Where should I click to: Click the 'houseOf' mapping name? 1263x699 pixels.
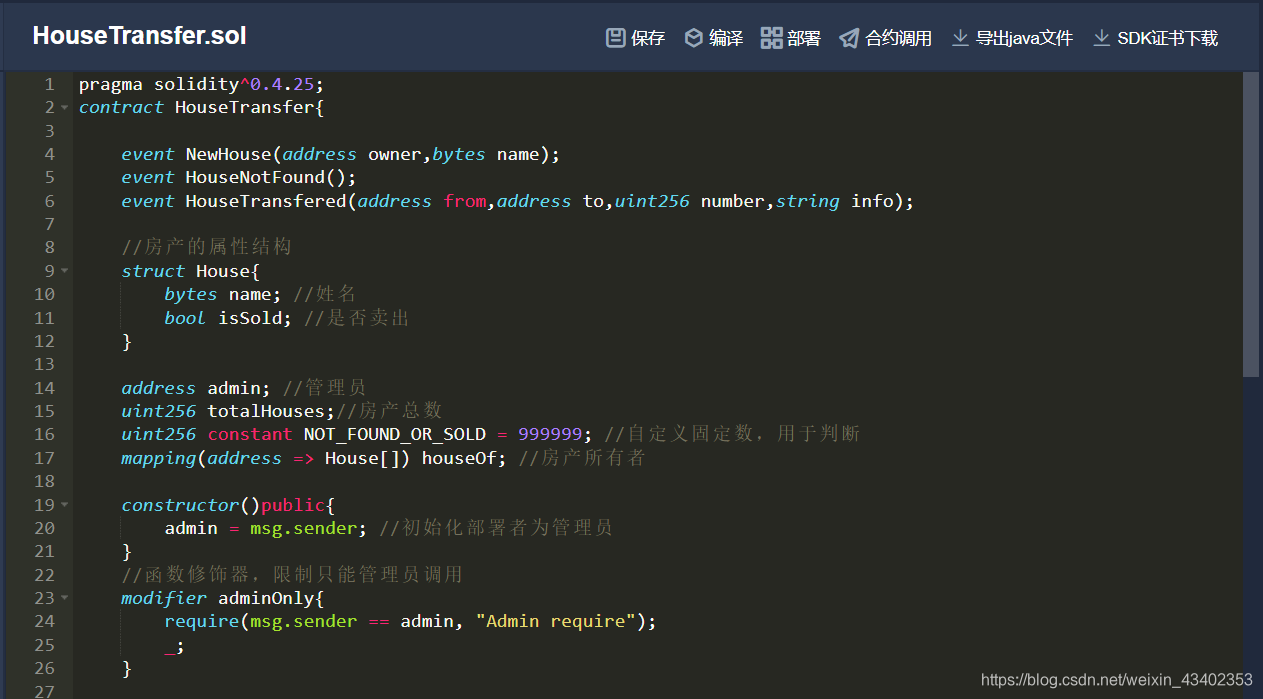pos(459,458)
